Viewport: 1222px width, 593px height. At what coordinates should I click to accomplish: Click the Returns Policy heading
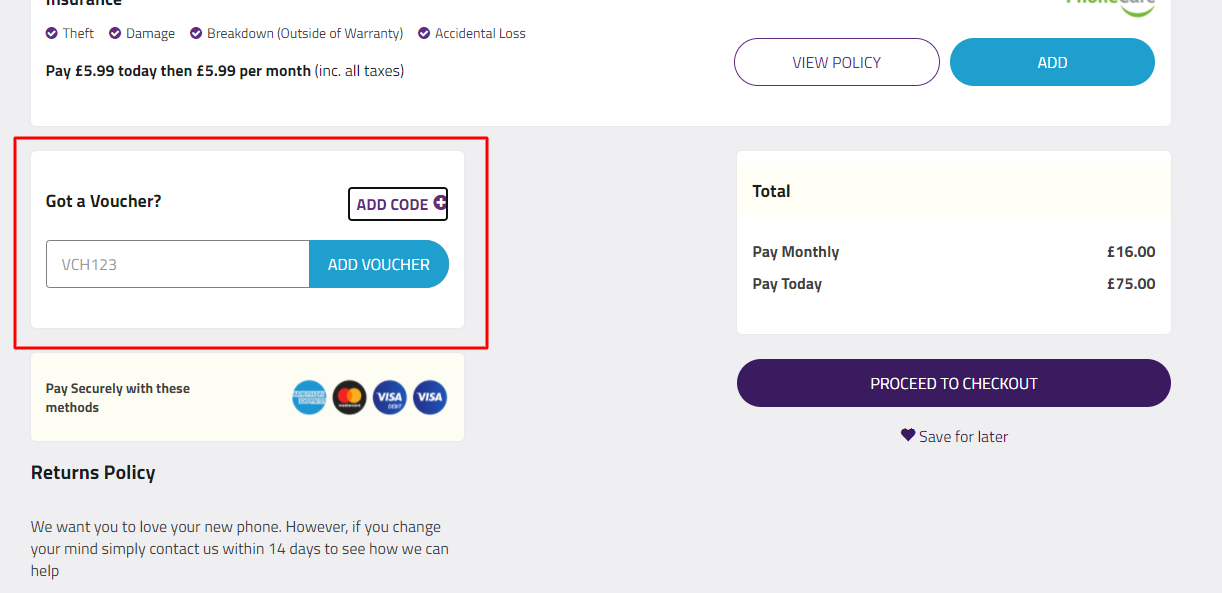pyautogui.click(x=92, y=472)
